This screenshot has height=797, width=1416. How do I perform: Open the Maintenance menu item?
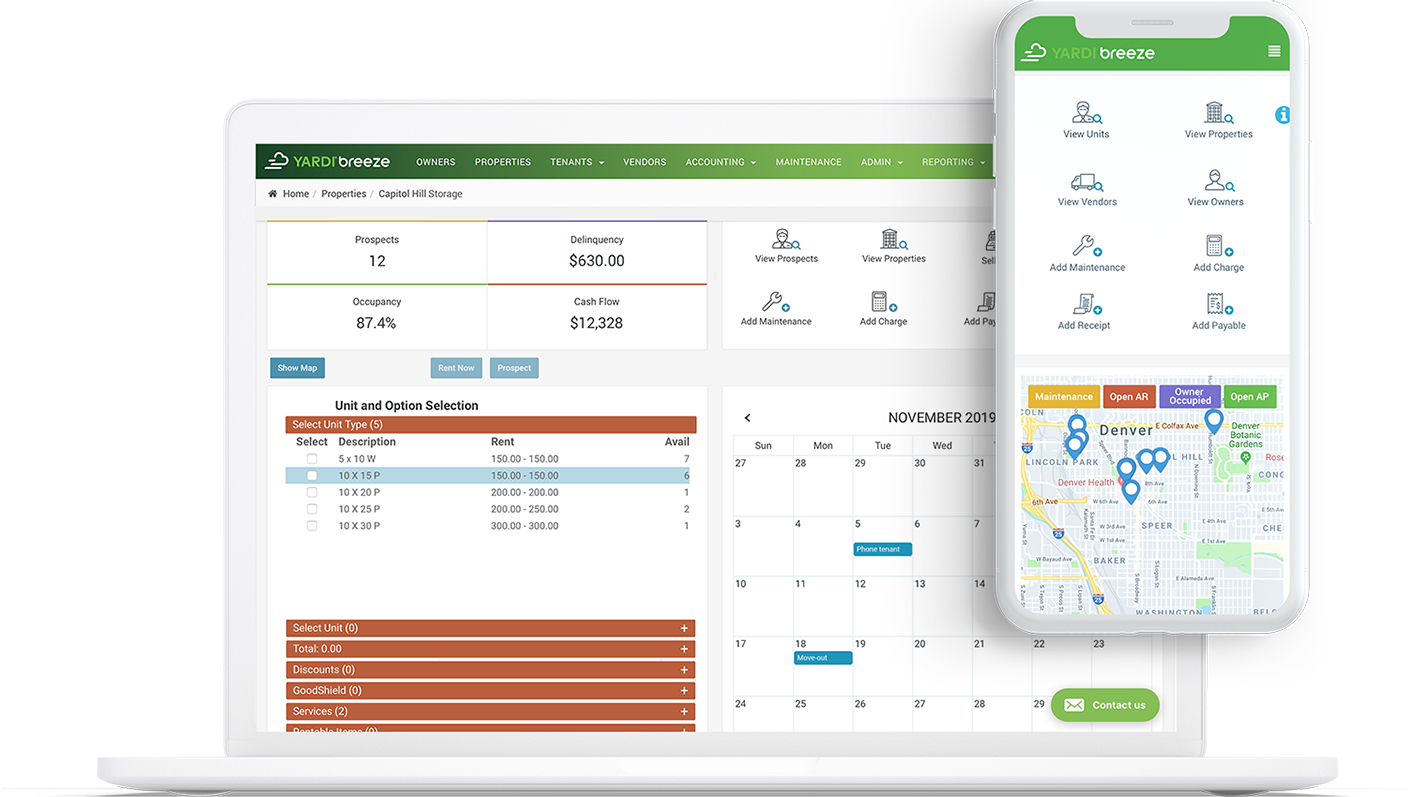click(808, 162)
